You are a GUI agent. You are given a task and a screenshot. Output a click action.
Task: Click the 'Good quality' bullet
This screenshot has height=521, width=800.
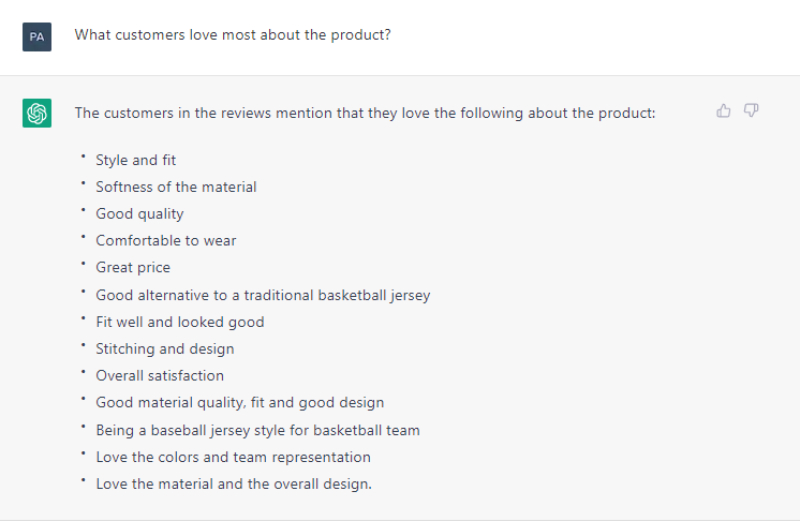tap(140, 214)
